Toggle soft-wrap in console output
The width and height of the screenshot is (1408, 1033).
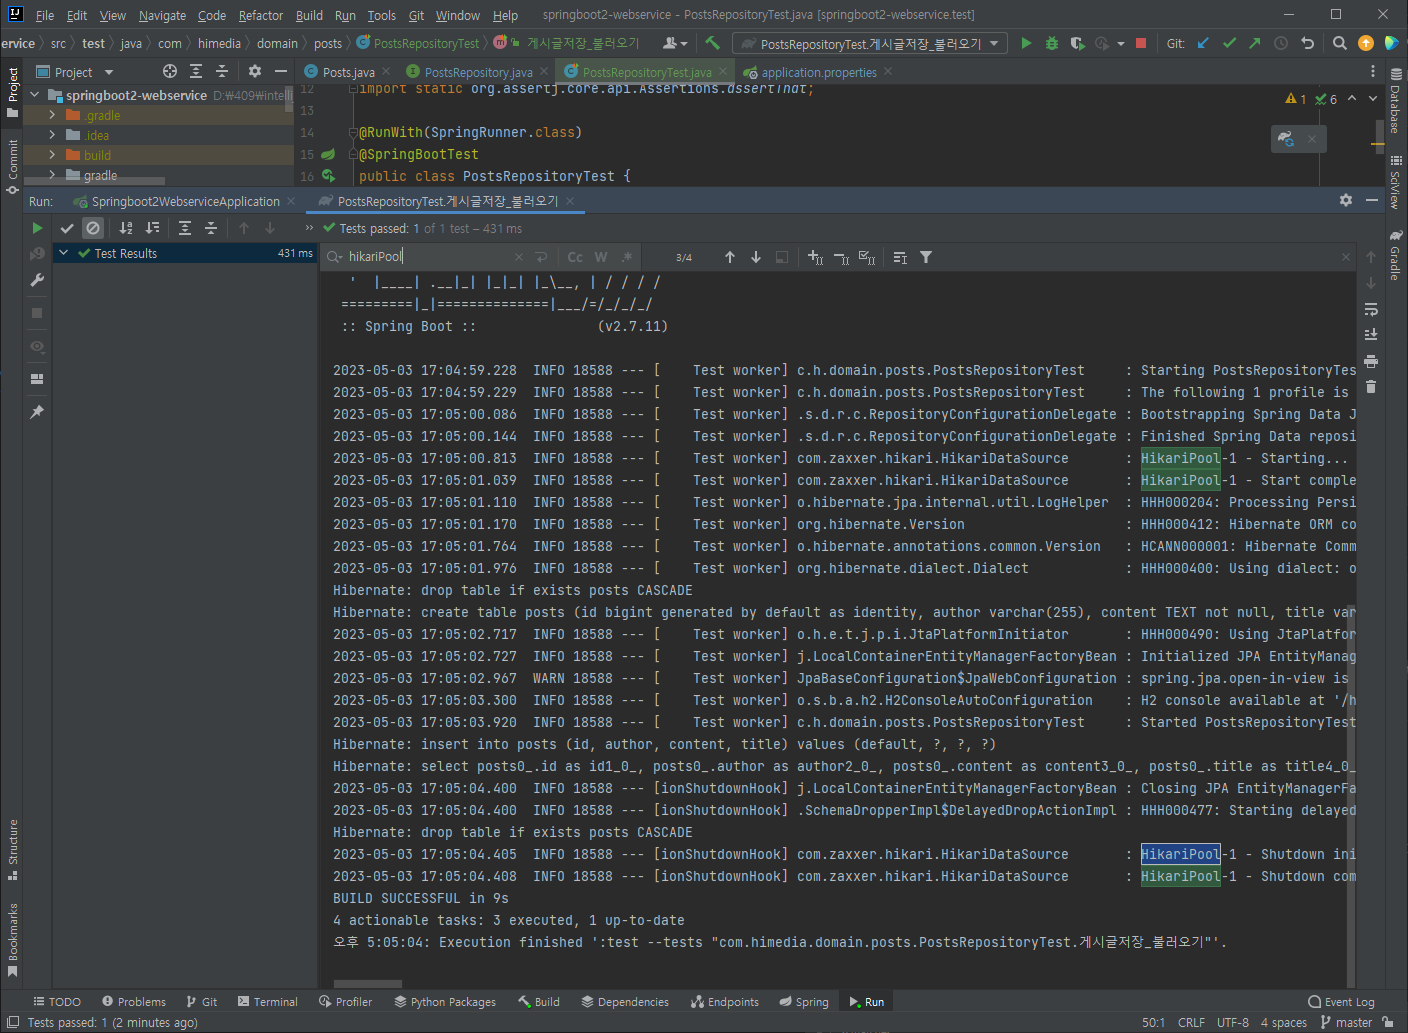(x=1371, y=309)
